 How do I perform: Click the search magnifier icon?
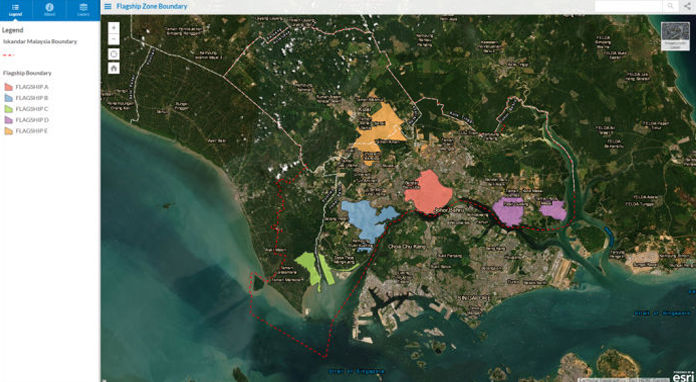(670, 6)
